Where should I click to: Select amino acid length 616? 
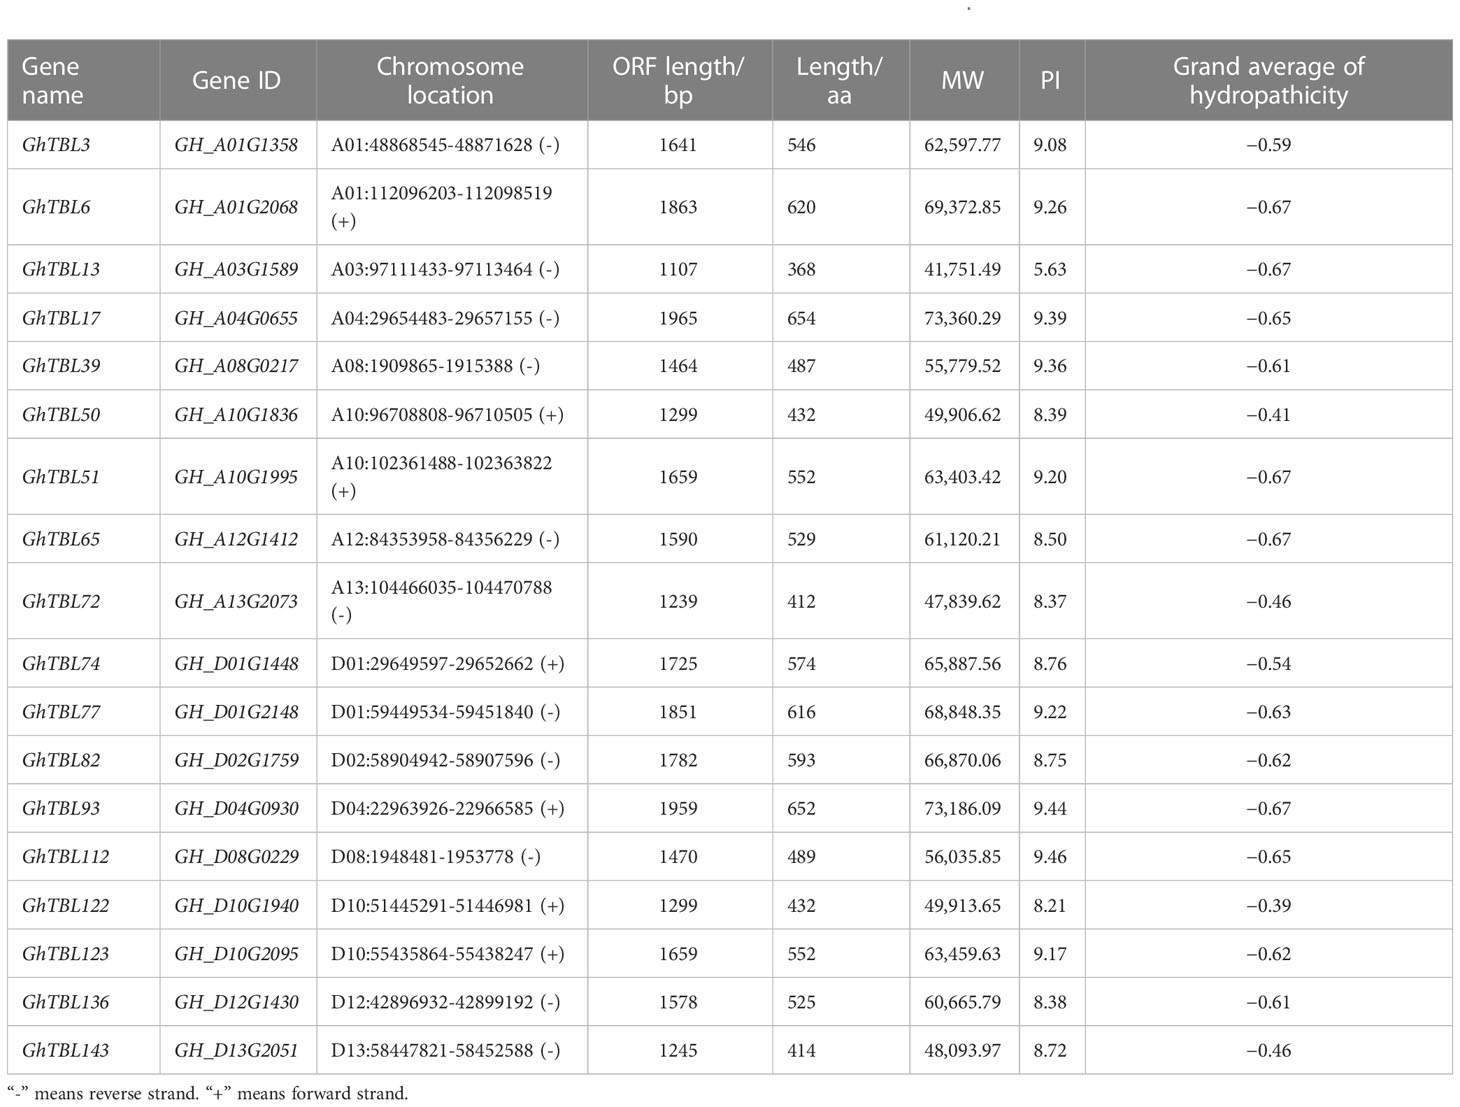tap(802, 712)
